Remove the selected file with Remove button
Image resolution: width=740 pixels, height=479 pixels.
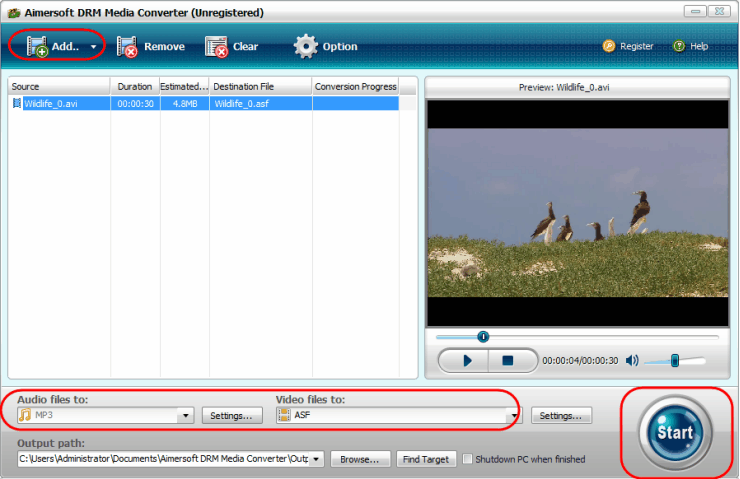point(151,47)
